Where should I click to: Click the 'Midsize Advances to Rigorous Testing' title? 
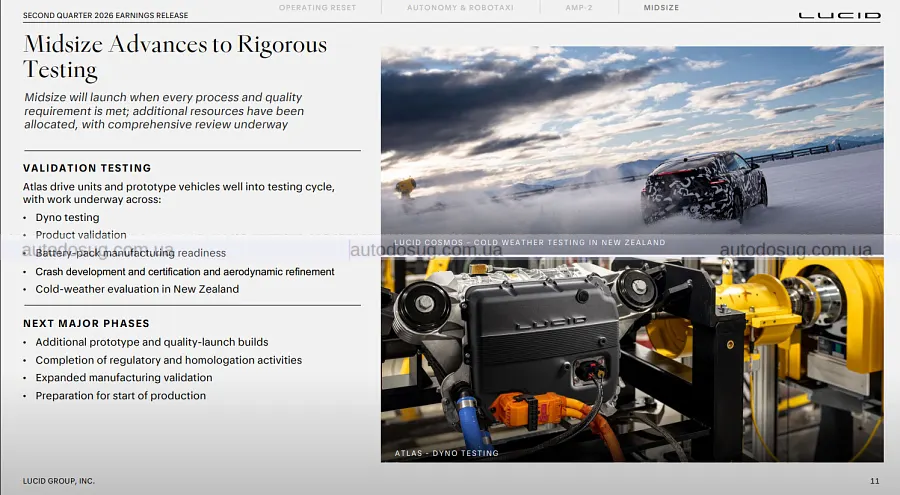click(x=175, y=57)
